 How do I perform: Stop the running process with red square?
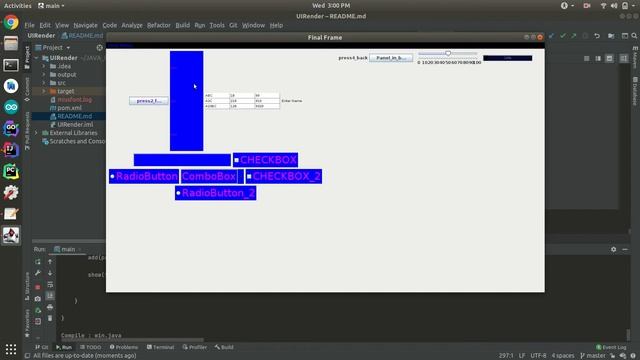[x=38, y=287]
